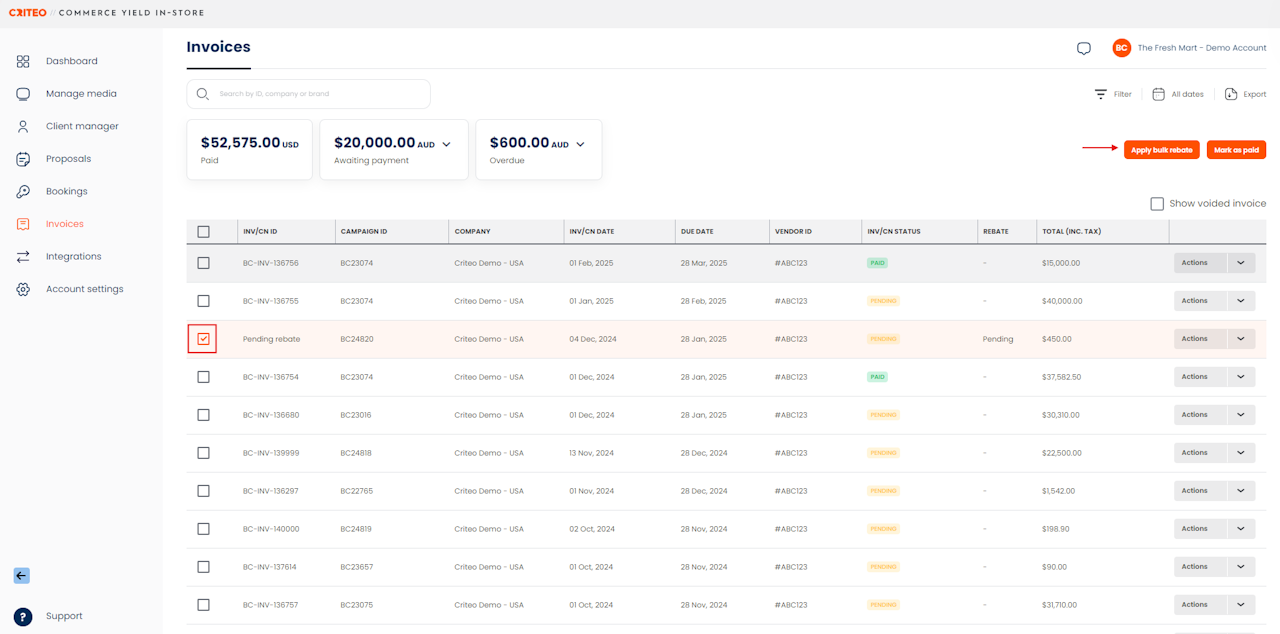Uncheck the Pending rebate row checkbox
1280x634 pixels.
pos(203,339)
